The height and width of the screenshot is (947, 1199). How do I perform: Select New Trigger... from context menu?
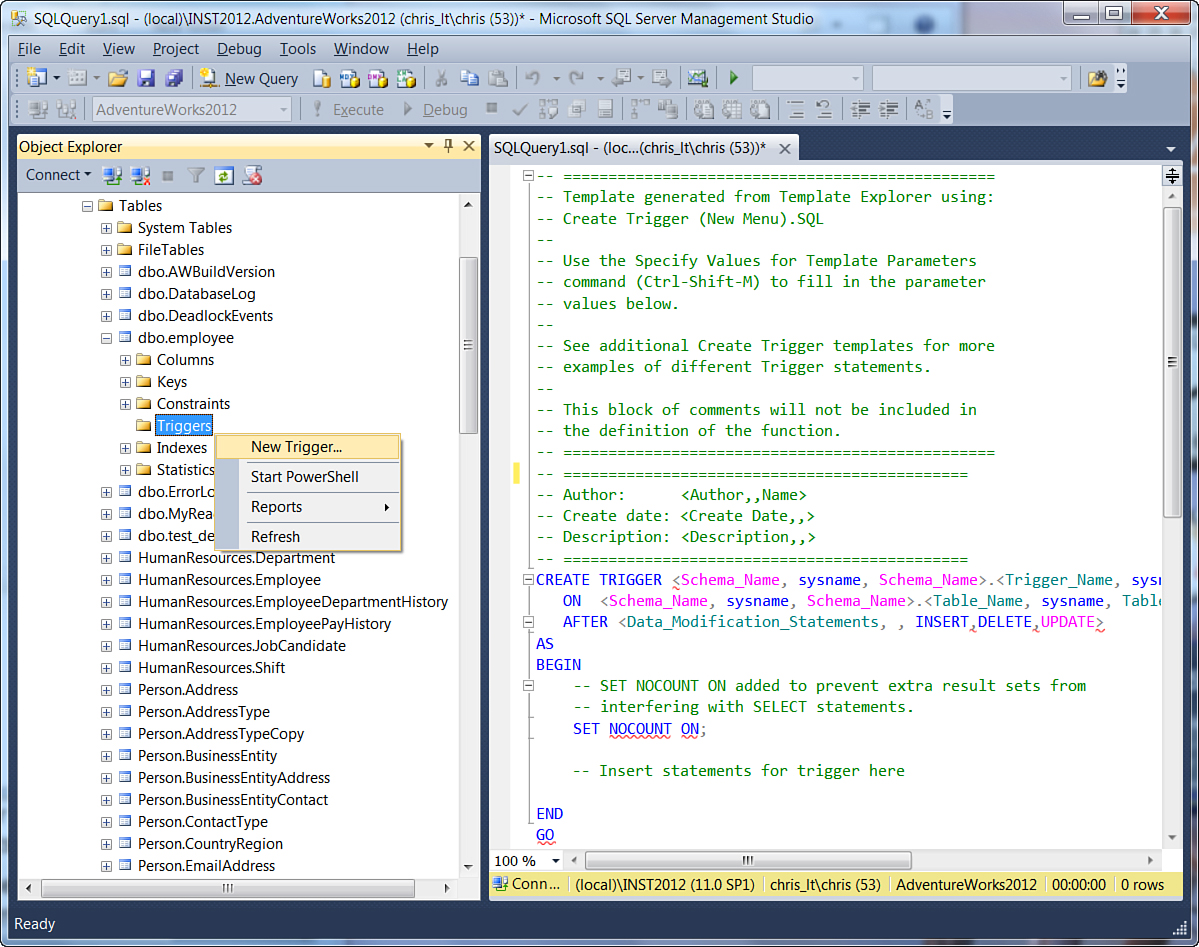point(296,447)
